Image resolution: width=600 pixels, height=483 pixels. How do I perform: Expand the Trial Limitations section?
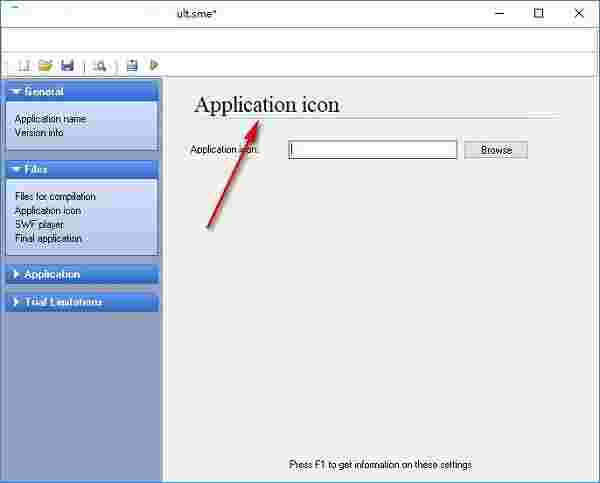82,302
